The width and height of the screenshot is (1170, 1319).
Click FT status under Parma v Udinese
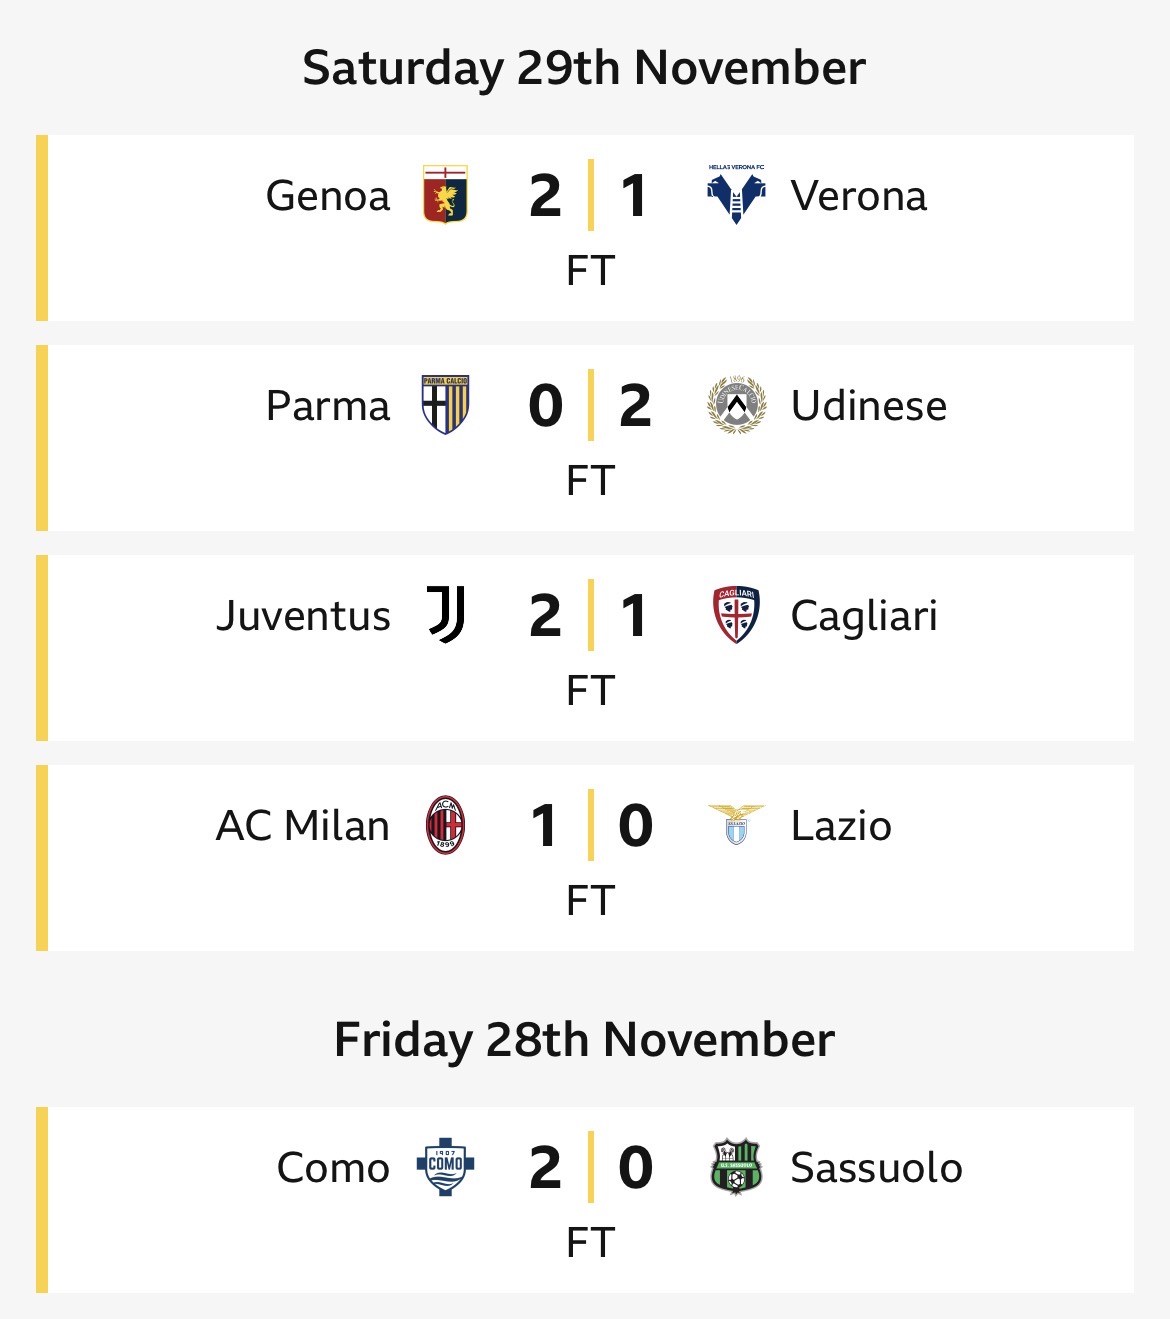click(590, 481)
